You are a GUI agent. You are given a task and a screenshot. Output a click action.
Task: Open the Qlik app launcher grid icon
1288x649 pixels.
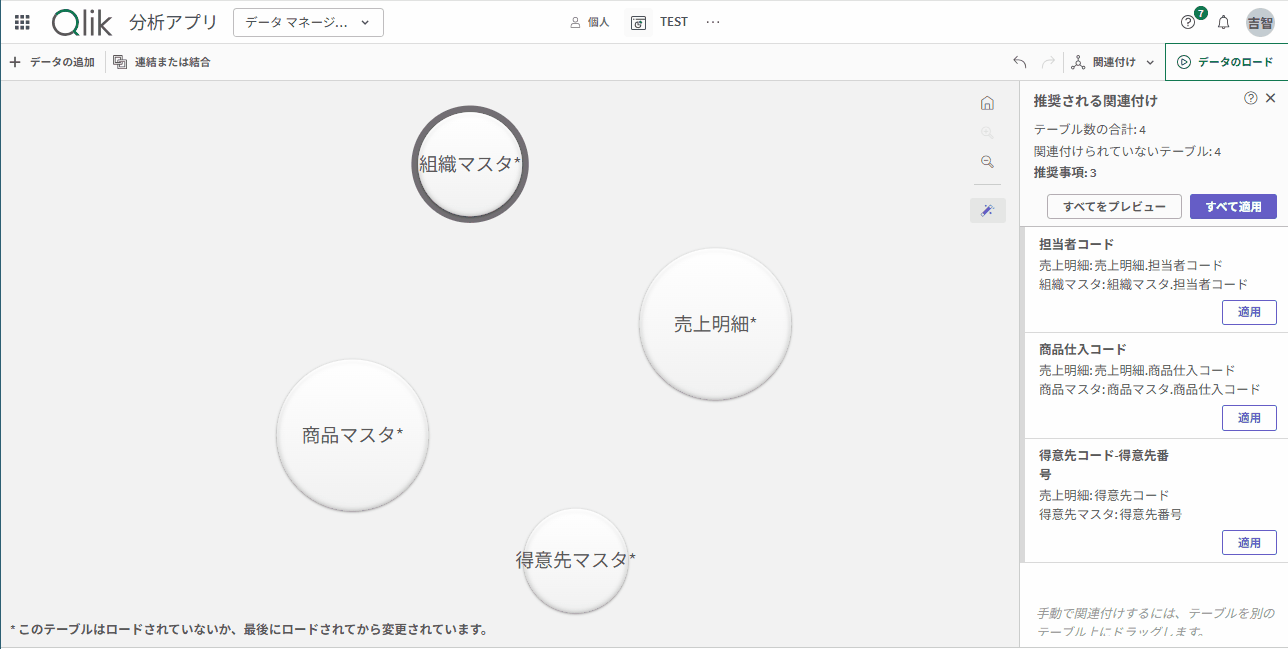pyautogui.click(x=22, y=22)
